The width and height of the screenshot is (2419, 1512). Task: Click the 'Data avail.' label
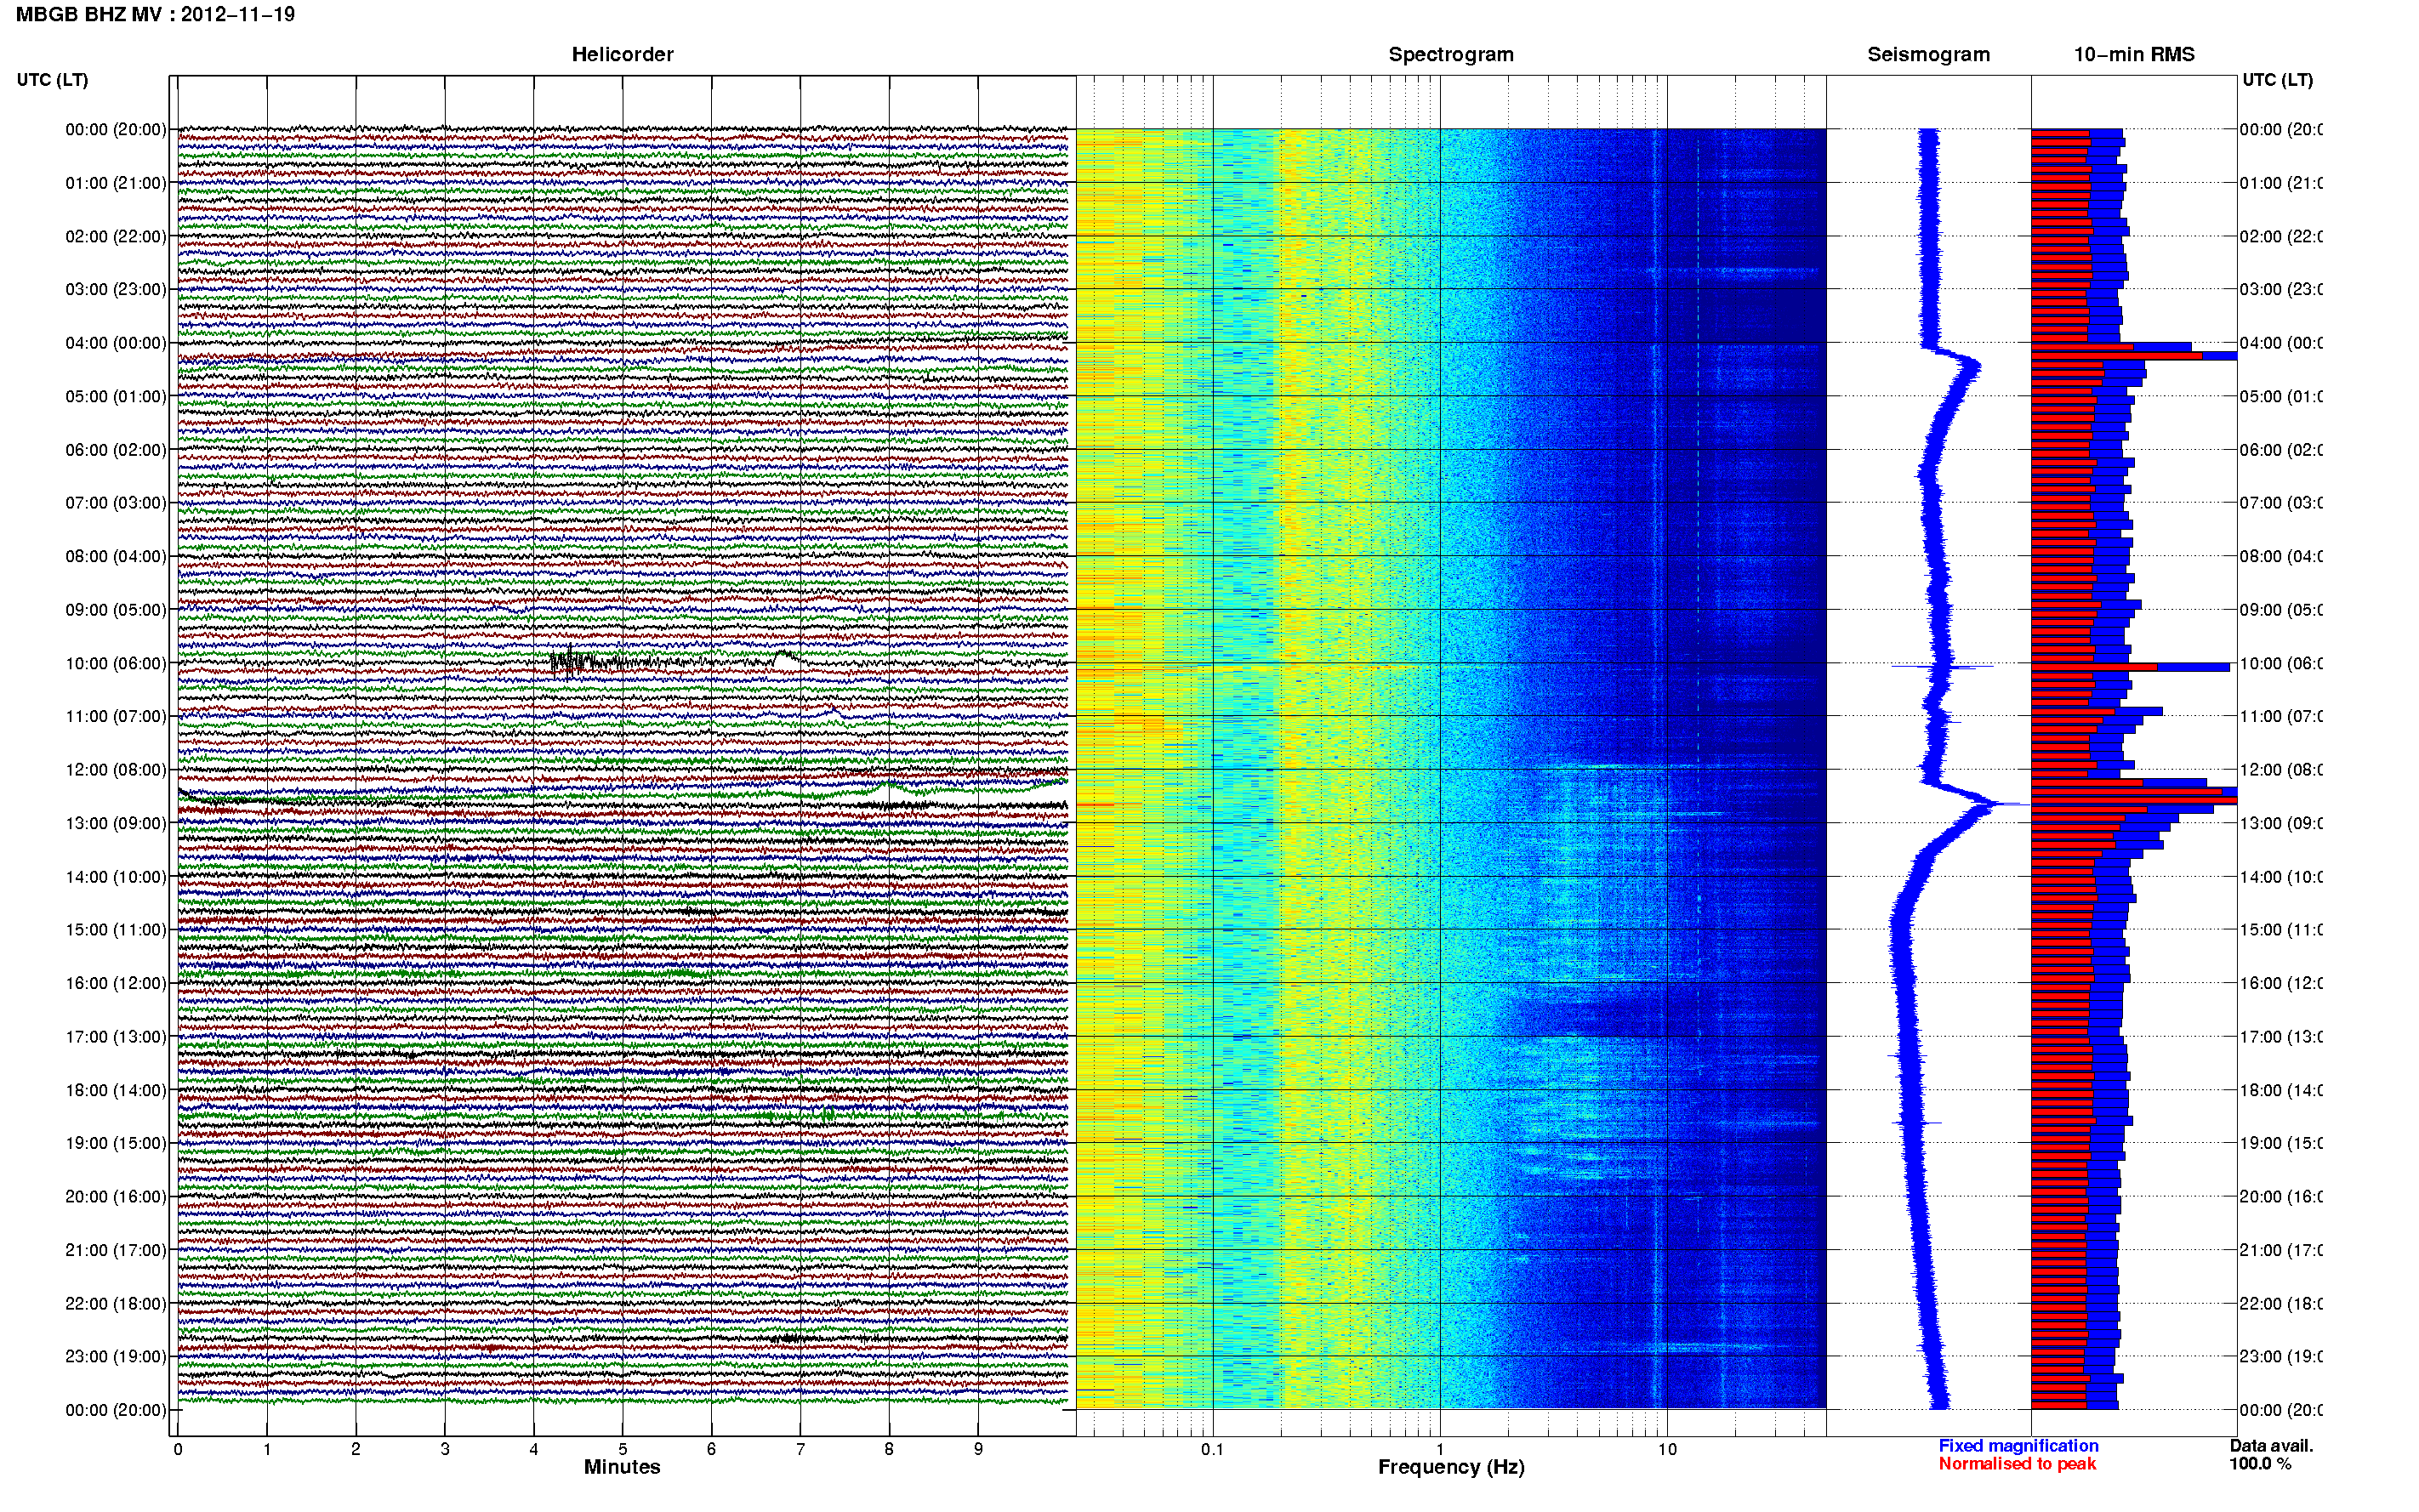2271,1446
